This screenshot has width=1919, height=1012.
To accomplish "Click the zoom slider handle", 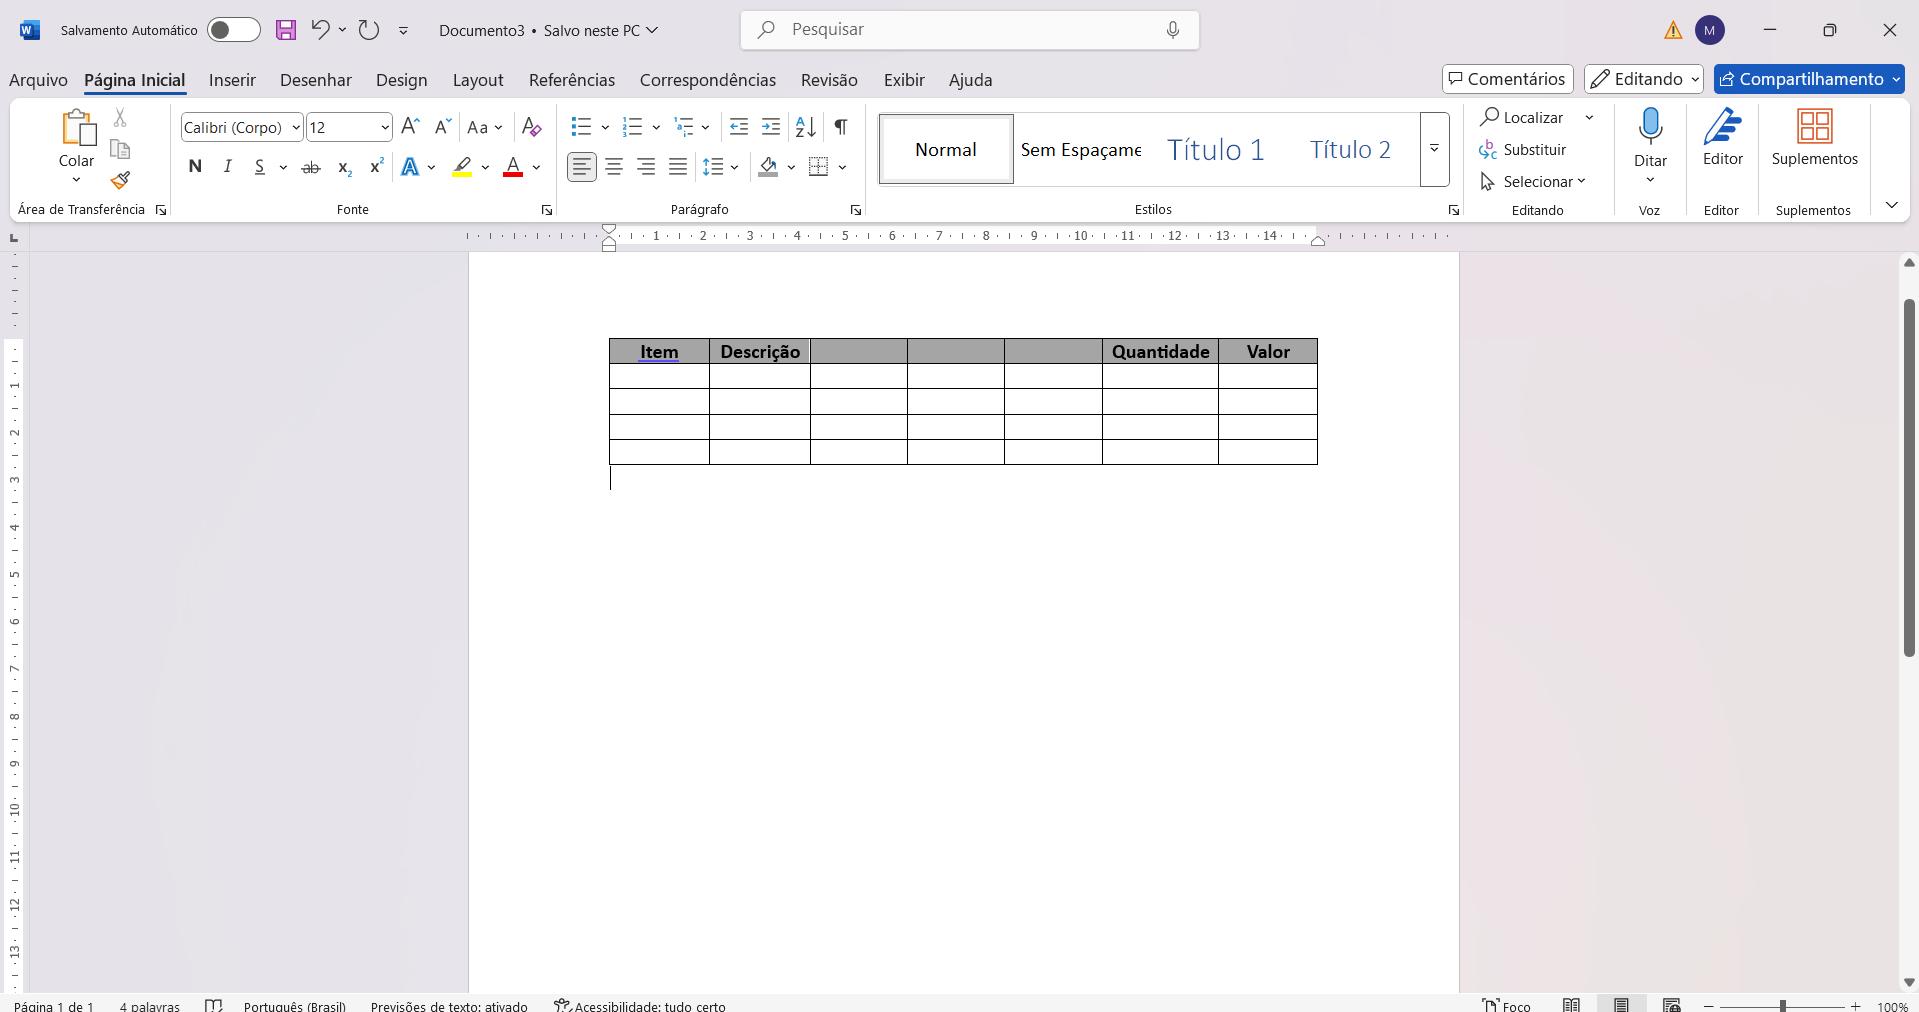I will pos(1782,1006).
